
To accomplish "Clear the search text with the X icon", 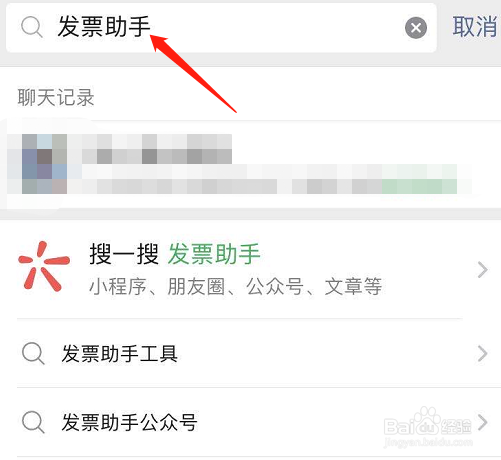I will (x=416, y=28).
